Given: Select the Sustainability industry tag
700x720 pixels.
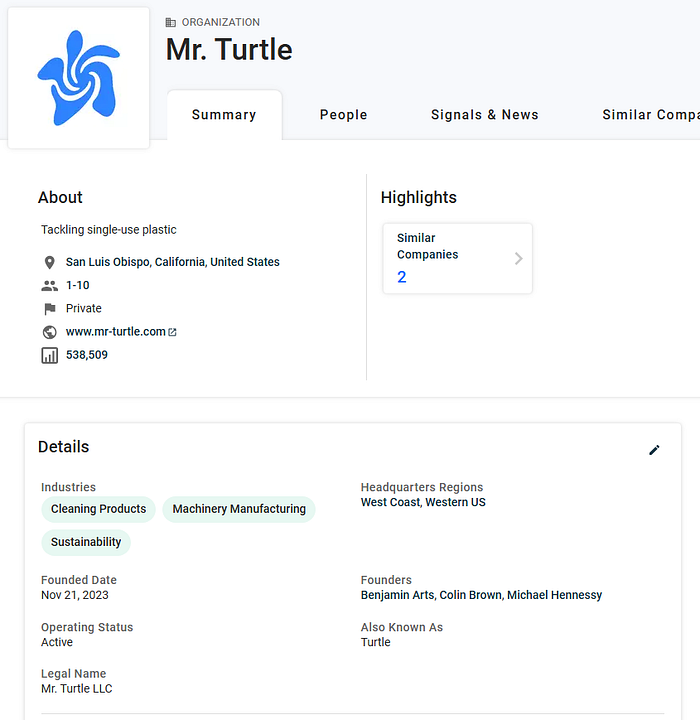Looking at the screenshot, I should click(x=86, y=542).
